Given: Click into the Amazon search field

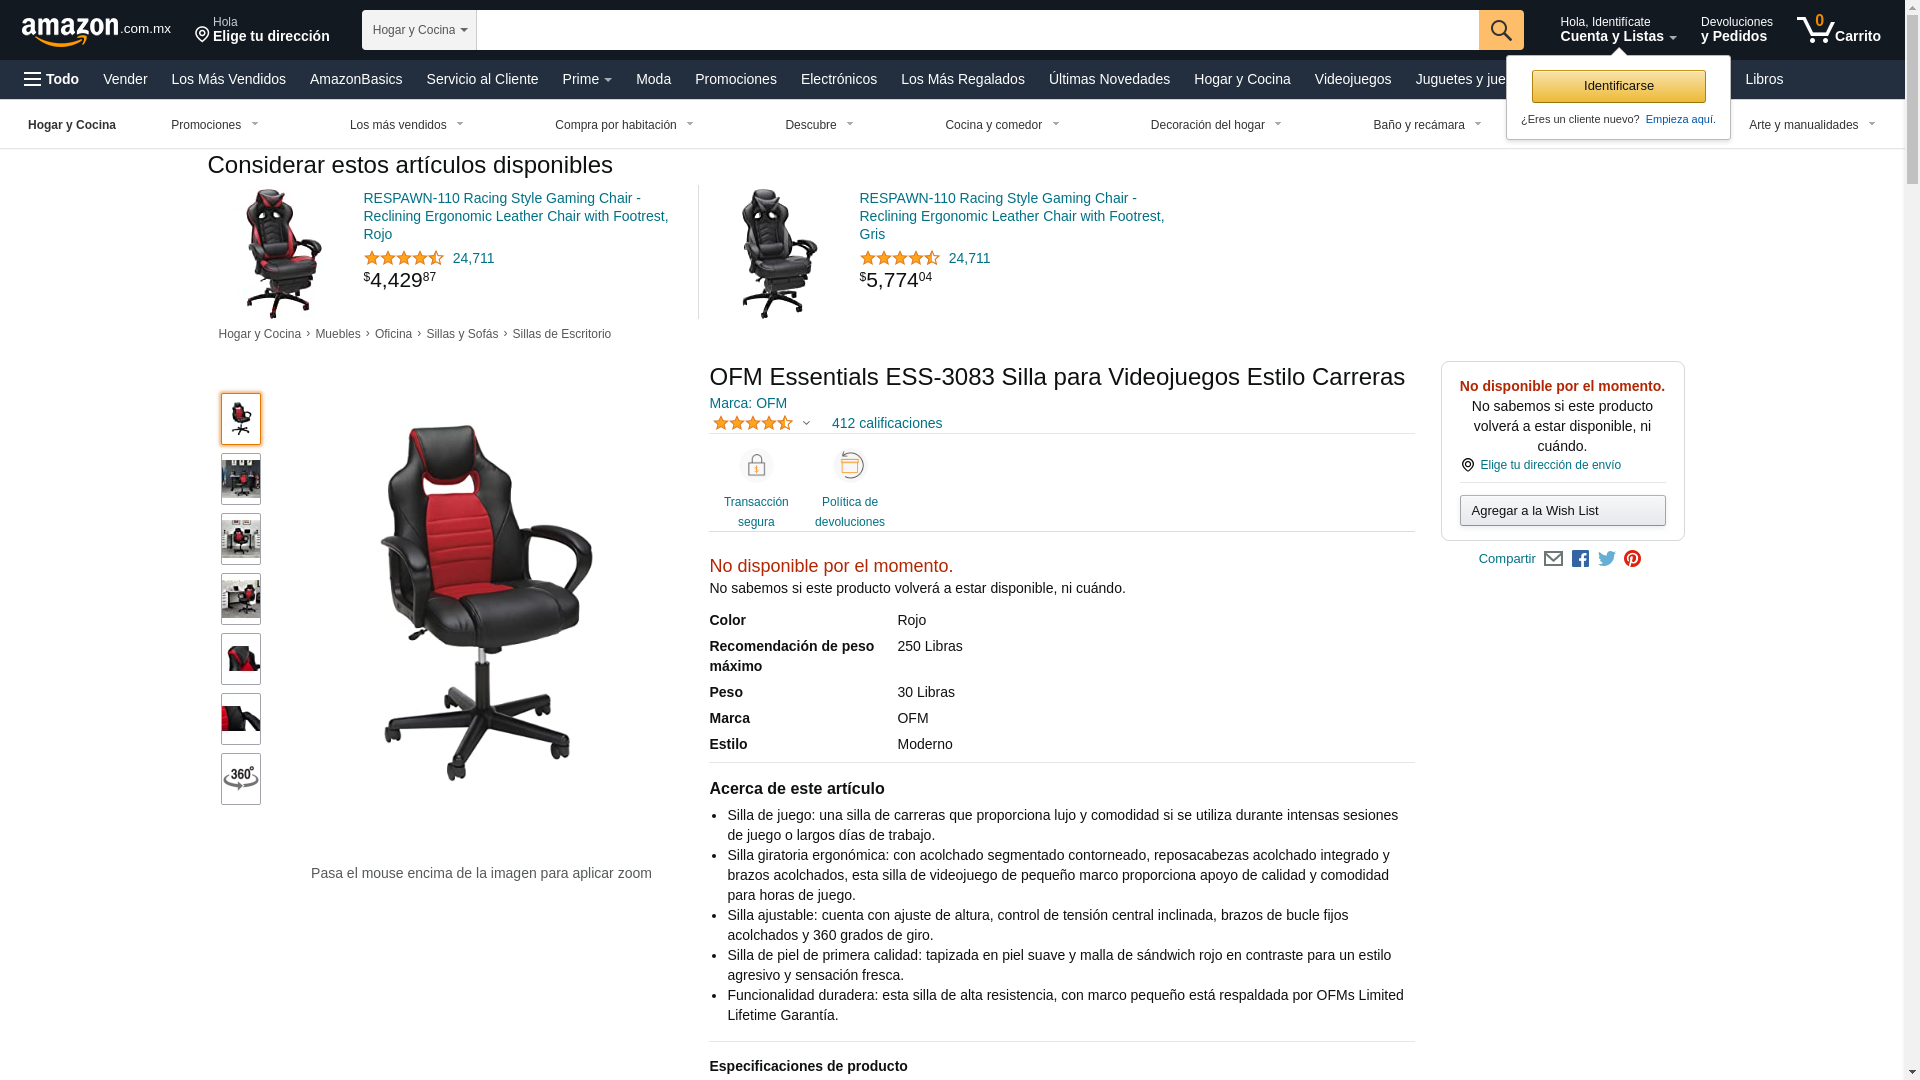Looking at the screenshot, I should point(978,30).
